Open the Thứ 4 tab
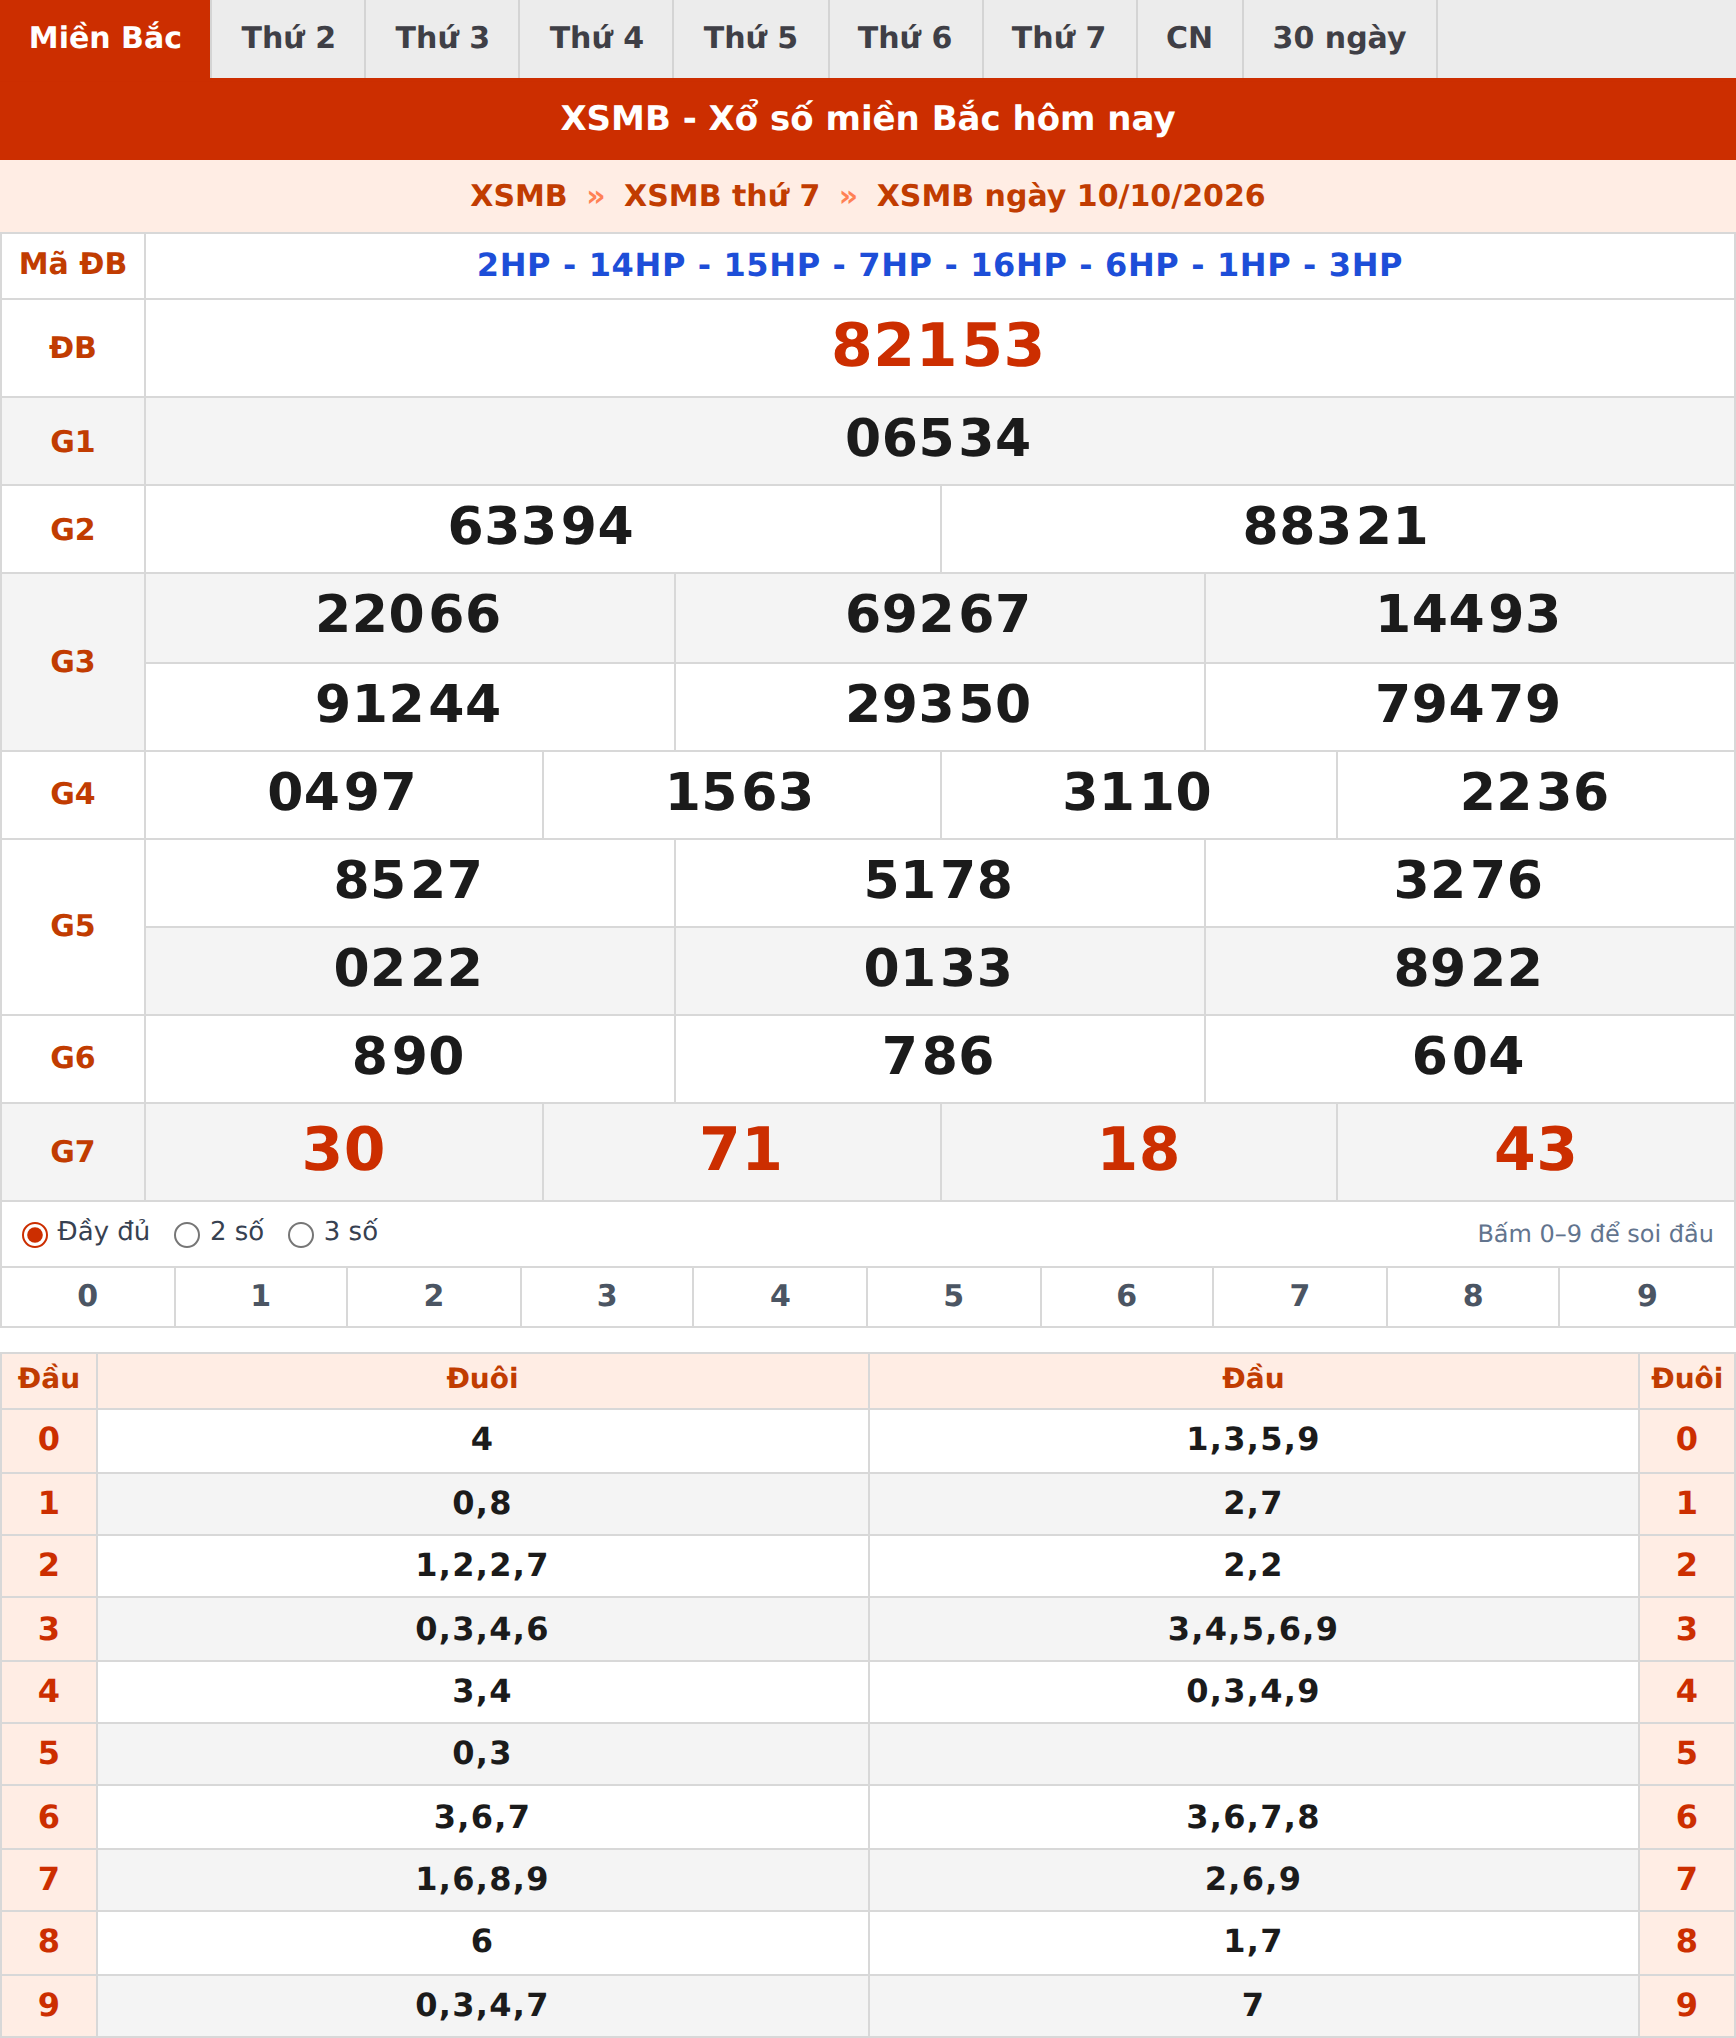The width and height of the screenshot is (1736, 2038). 596,38
